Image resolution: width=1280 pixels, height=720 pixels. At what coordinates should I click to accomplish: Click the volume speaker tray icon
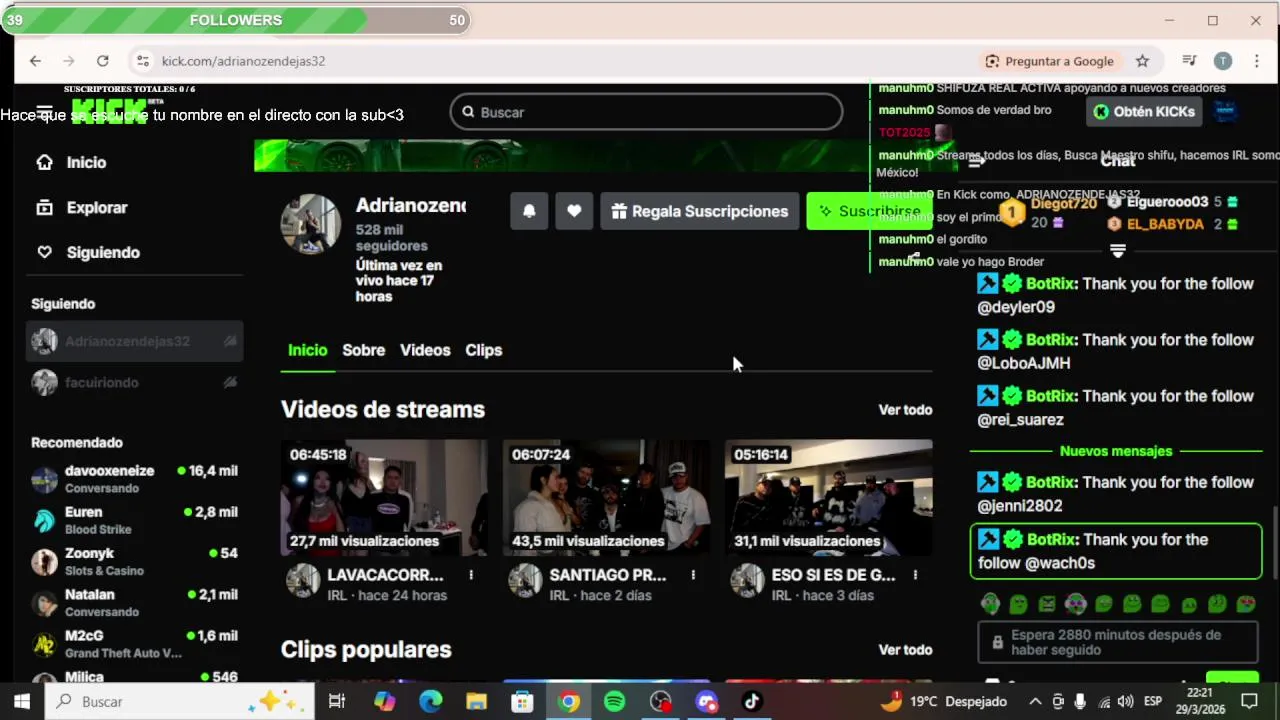pyautogui.click(x=1125, y=702)
